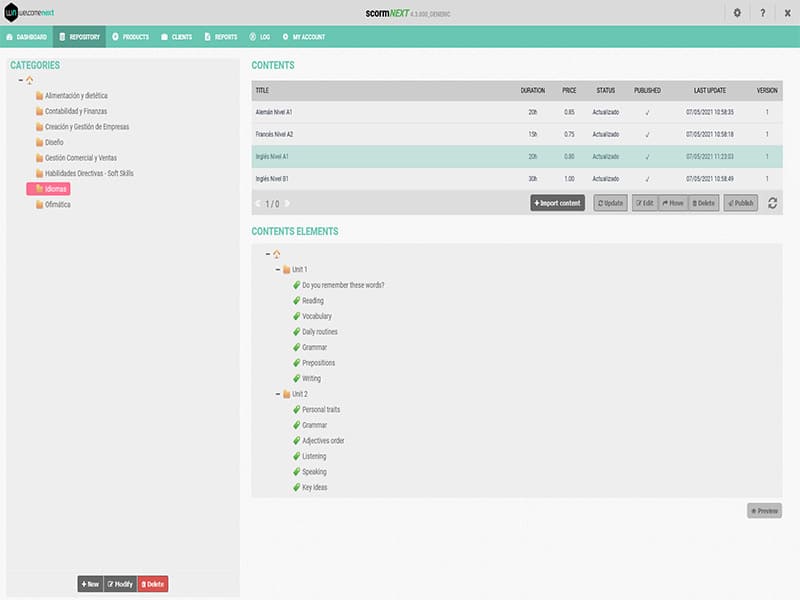Go to the next page arrow in Contents
Screen dimensions: 800x600
coord(287,204)
